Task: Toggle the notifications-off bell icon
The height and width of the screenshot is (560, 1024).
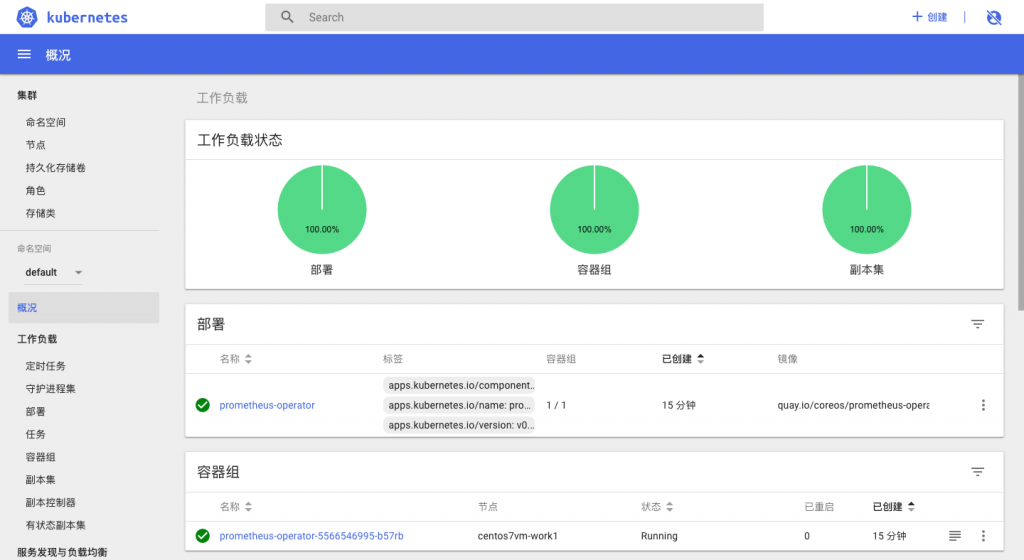Action: tap(993, 18)
